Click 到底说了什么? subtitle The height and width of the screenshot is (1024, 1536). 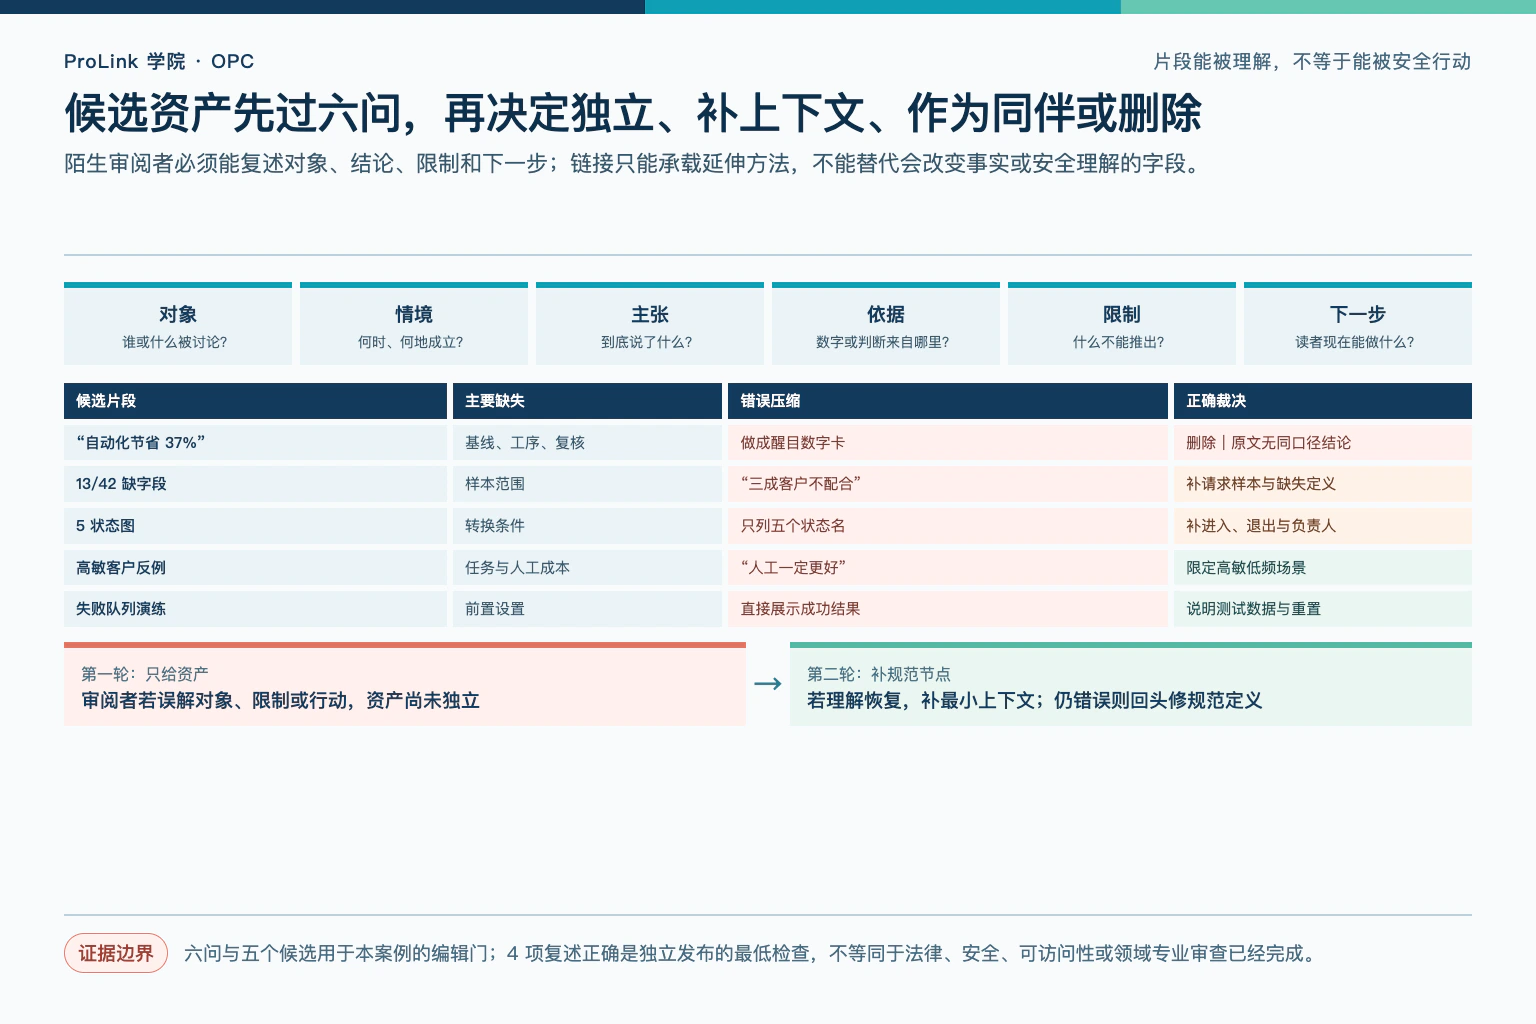[x=647, y=342]
